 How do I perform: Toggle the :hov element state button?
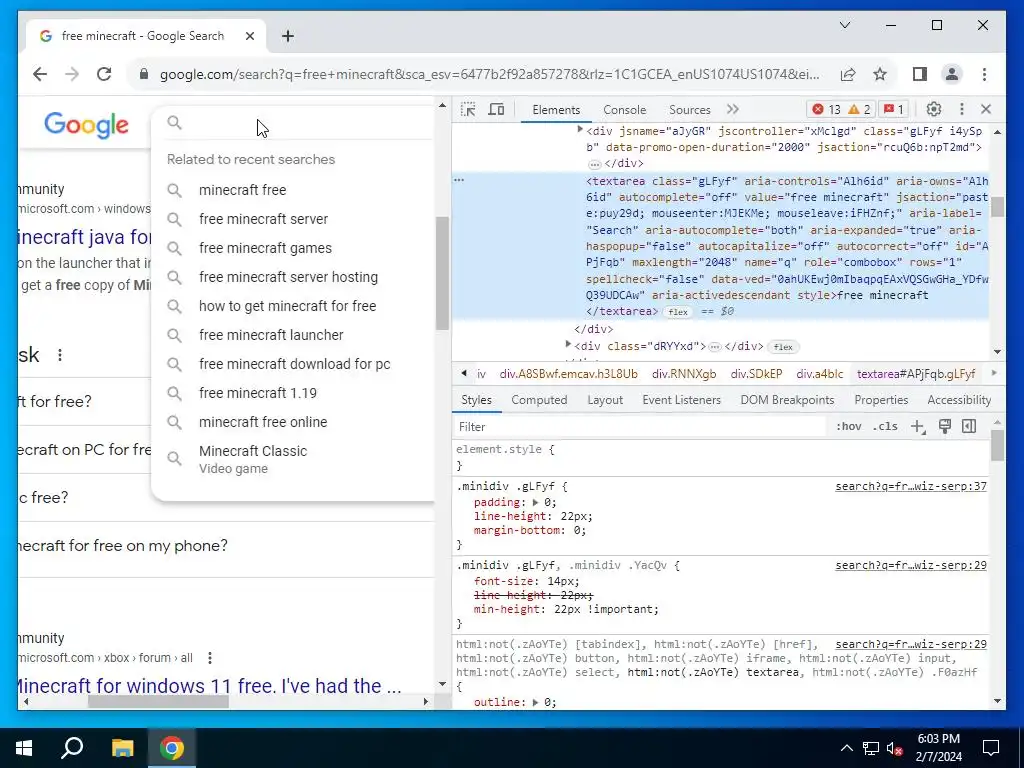[848, 426]
